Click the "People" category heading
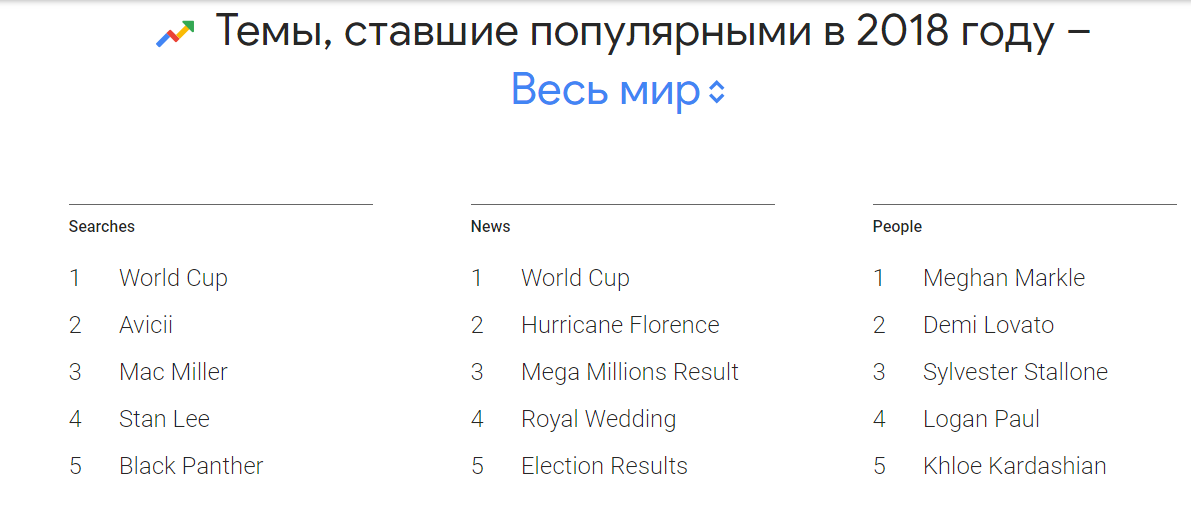This screenshot has height=532, width=1191. coord(897,227)
